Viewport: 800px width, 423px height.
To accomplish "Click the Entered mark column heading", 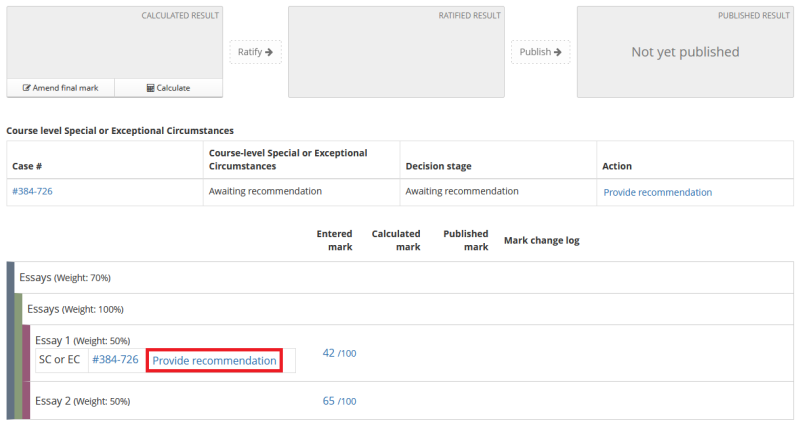I will [334, 240].
